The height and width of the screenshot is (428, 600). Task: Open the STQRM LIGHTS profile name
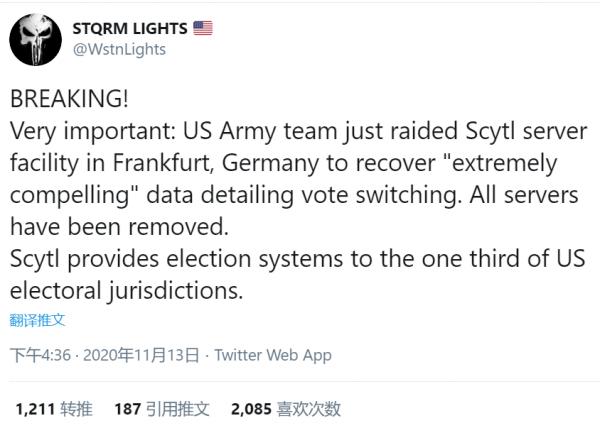(129, 28)
